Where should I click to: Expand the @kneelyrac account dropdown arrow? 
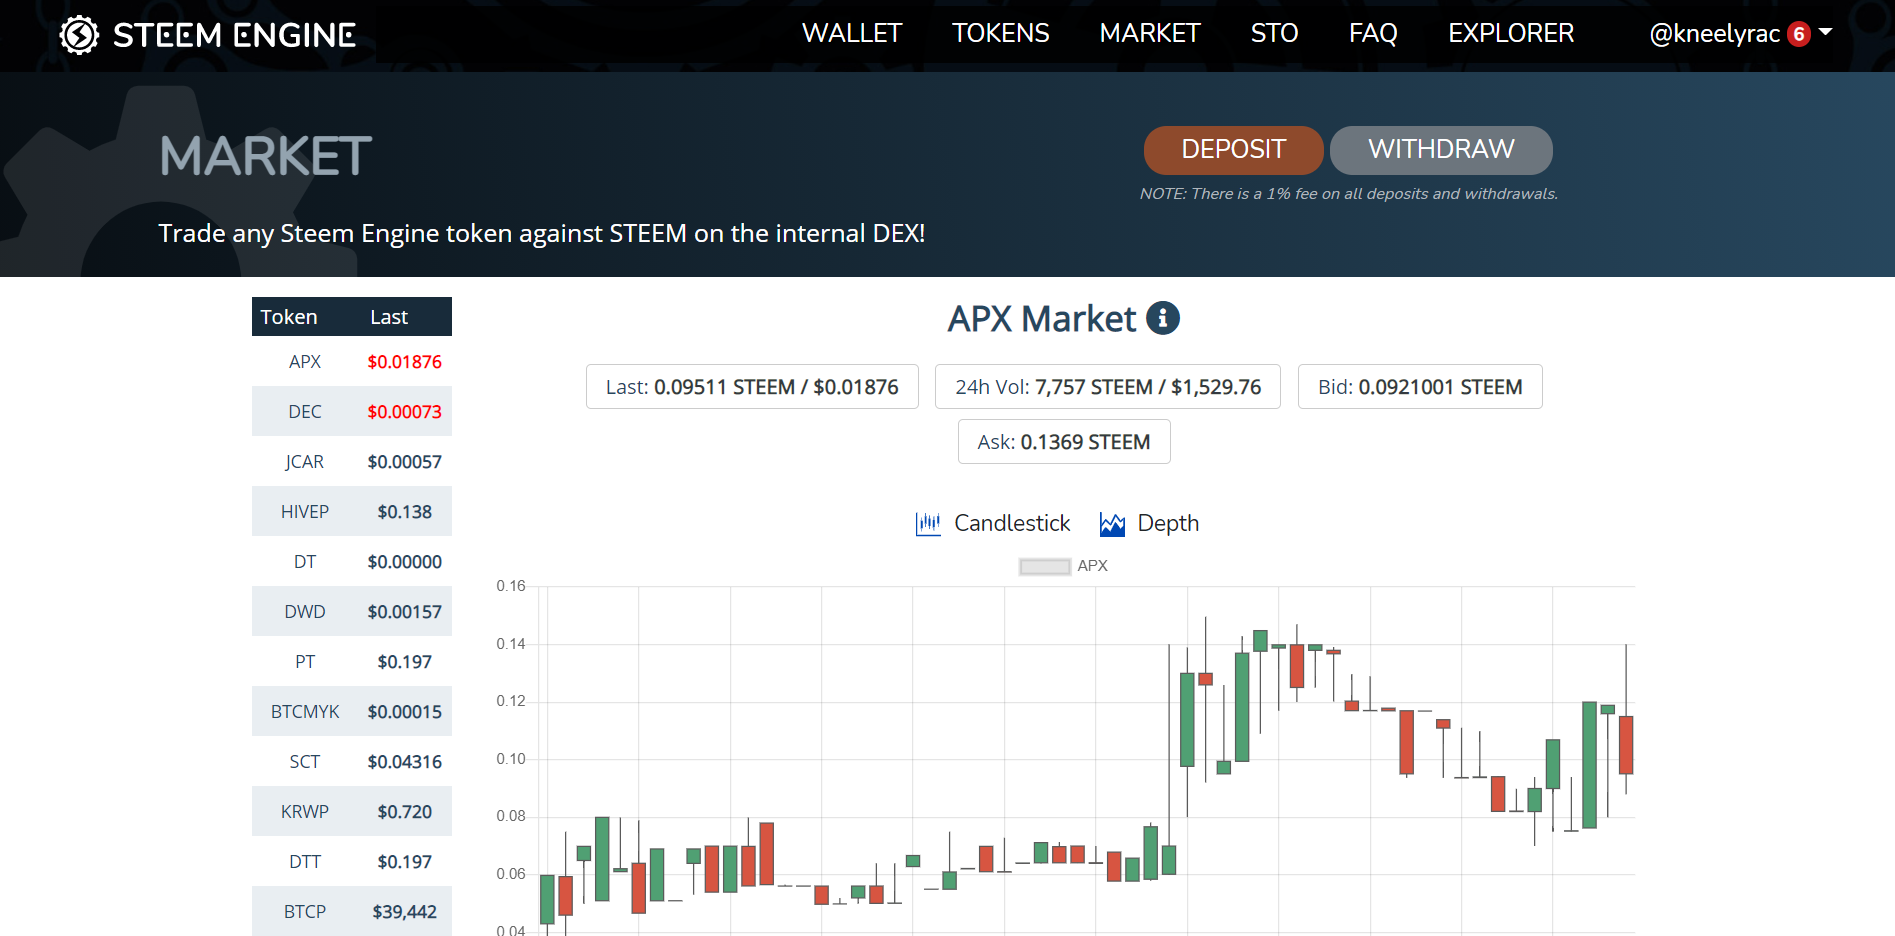click(x=1826, y=32)
